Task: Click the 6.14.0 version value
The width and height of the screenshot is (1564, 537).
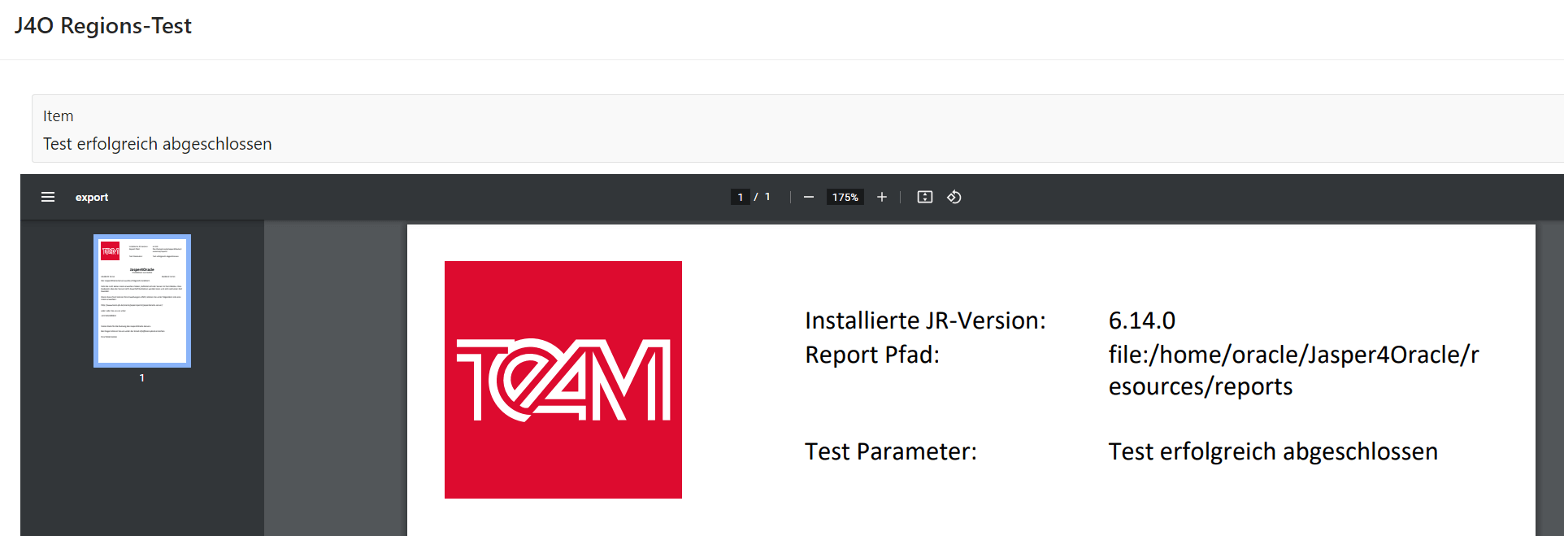Action: 1142,321
